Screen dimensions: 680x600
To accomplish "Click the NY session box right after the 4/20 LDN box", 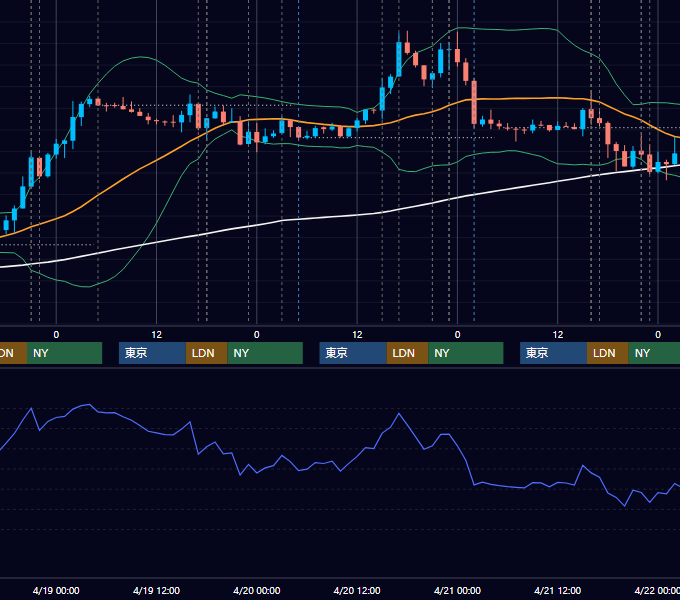I will point(466,353).
